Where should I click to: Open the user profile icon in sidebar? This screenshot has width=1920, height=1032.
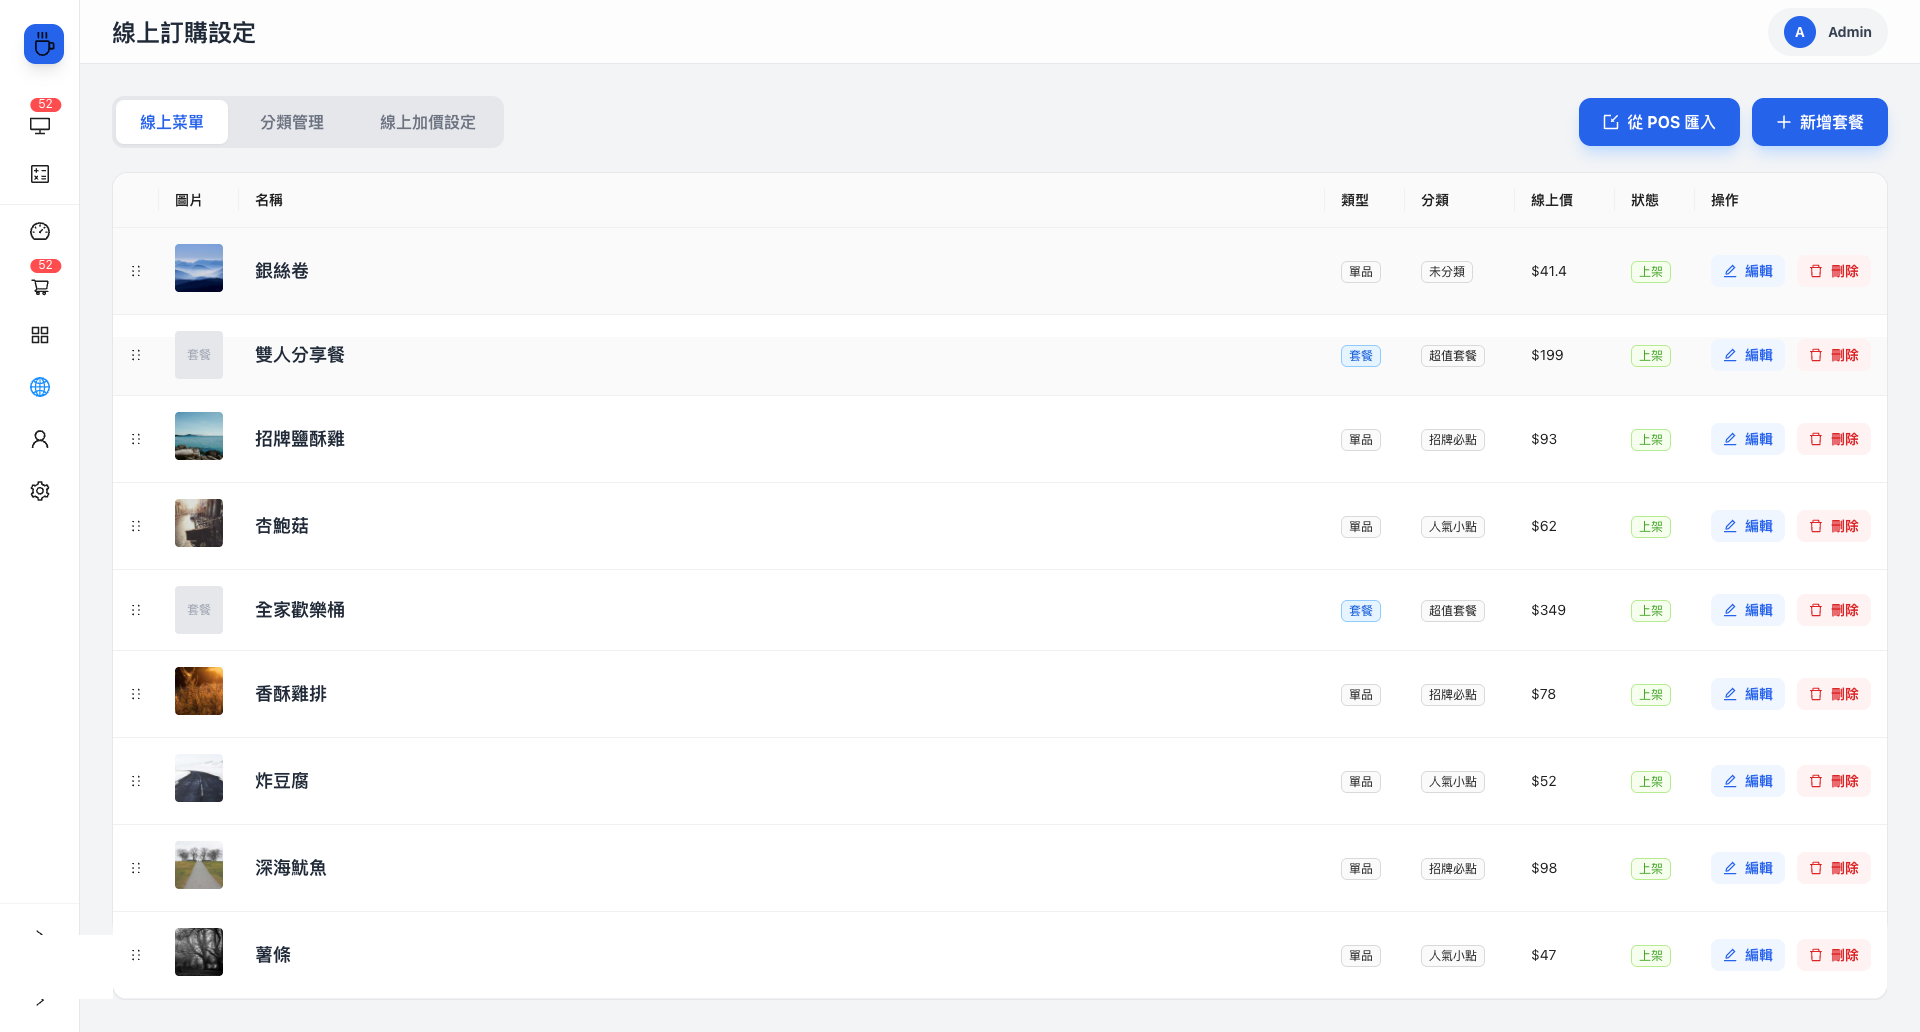point(40,439)
